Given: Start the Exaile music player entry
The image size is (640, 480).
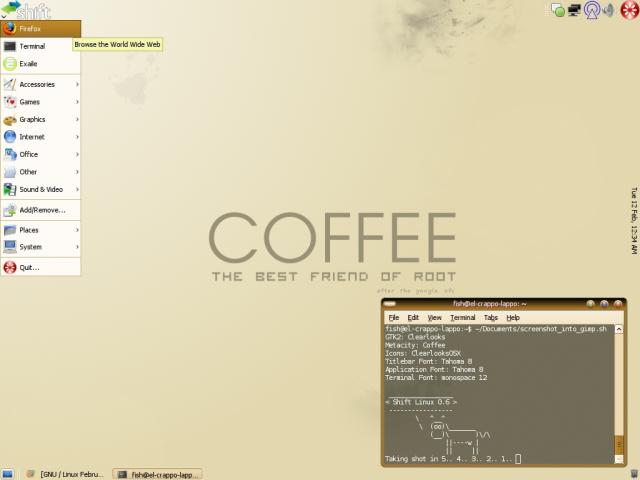Looking at the screenshot, I should (x=40, y=64).
